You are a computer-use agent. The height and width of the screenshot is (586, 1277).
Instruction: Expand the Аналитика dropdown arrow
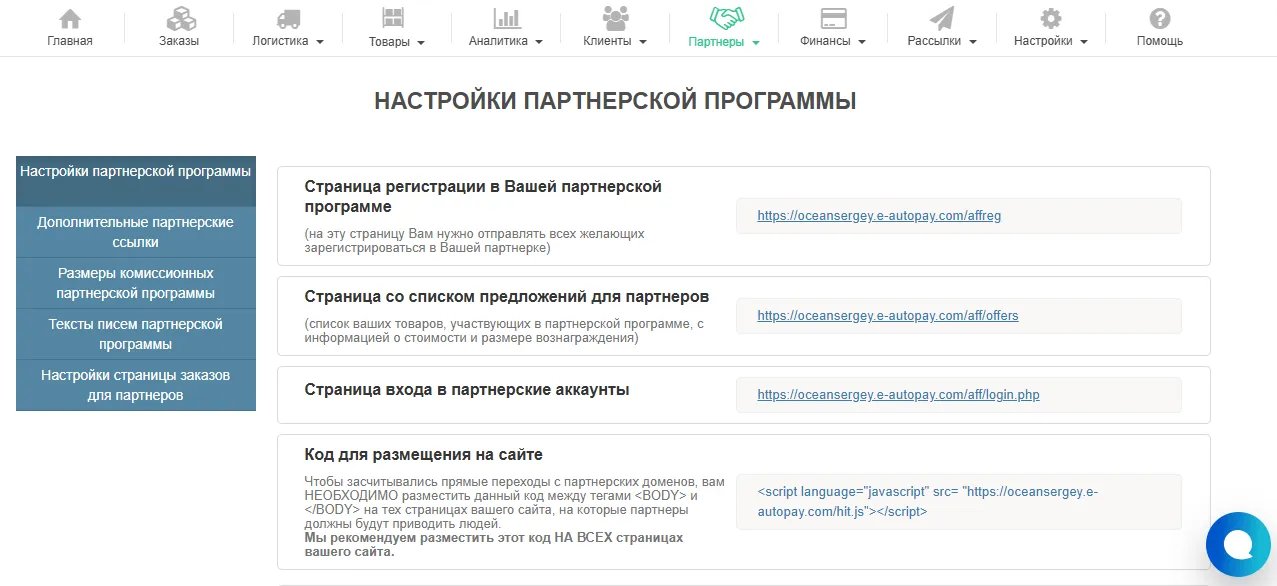(x=538, y=42)
